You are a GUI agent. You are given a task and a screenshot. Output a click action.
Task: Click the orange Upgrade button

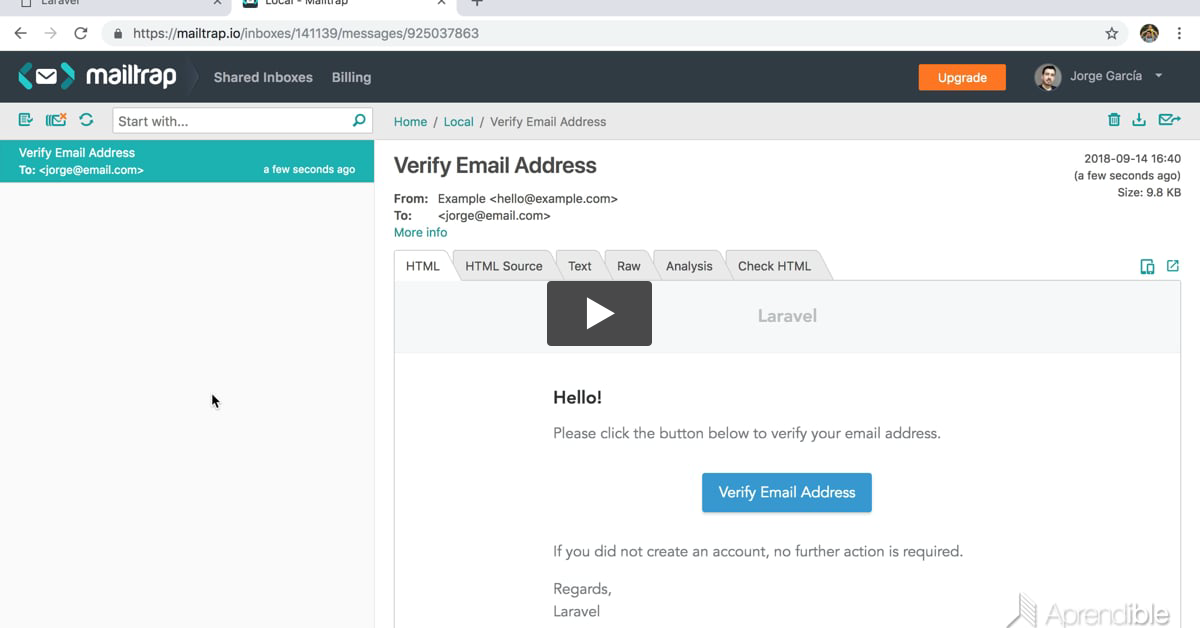tap(962, 77)
